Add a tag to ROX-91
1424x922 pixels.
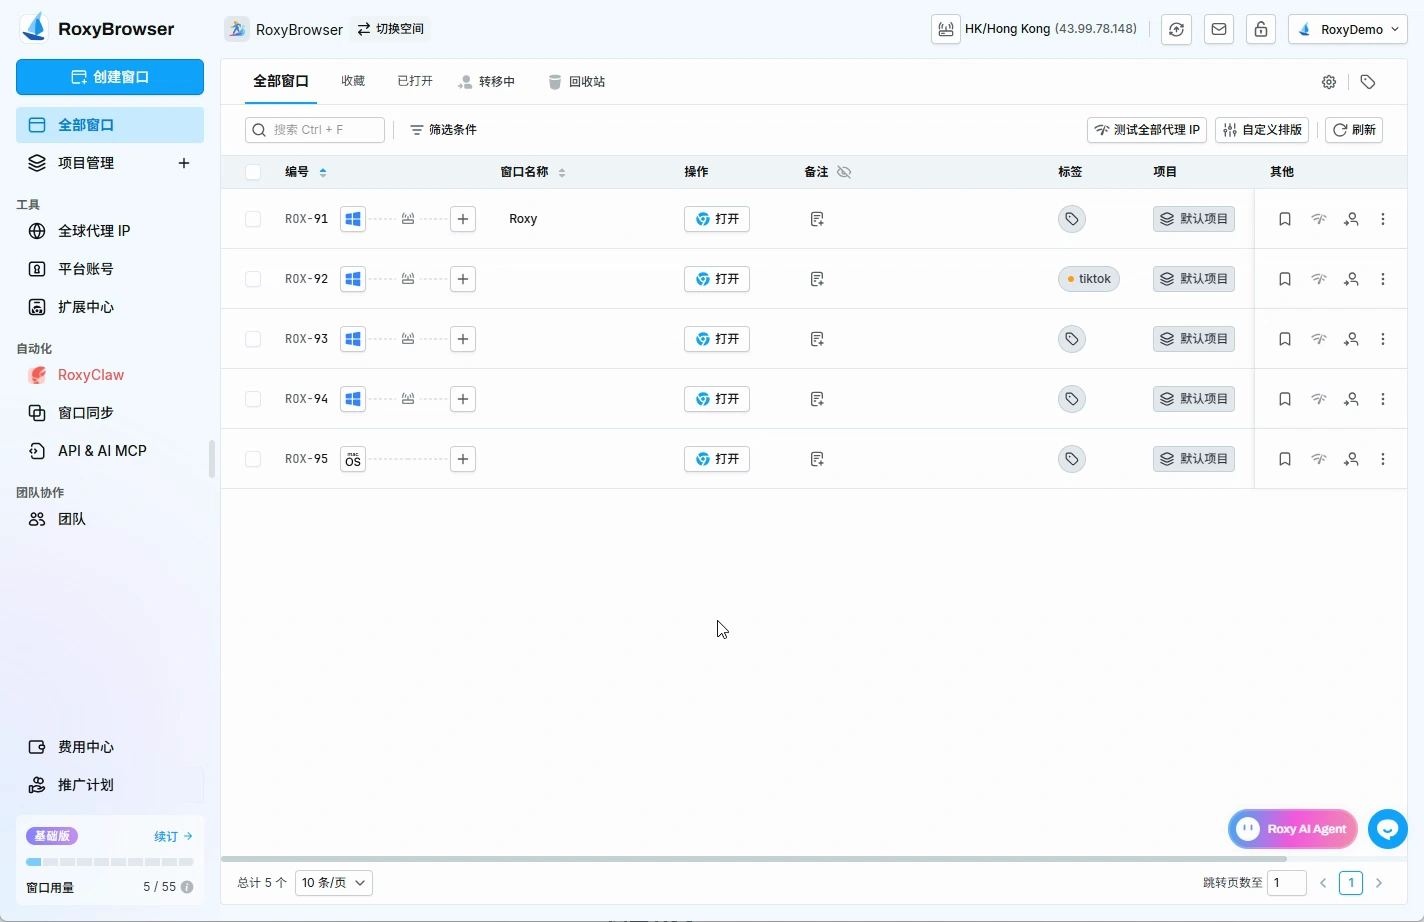(1071, 219)
